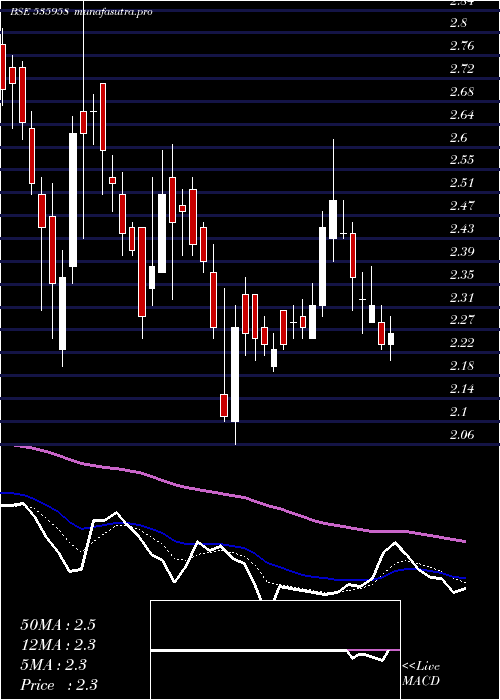Screen dimensions: 500x700
Task: Click the Price : 2.3 readout
Action: 59,684
